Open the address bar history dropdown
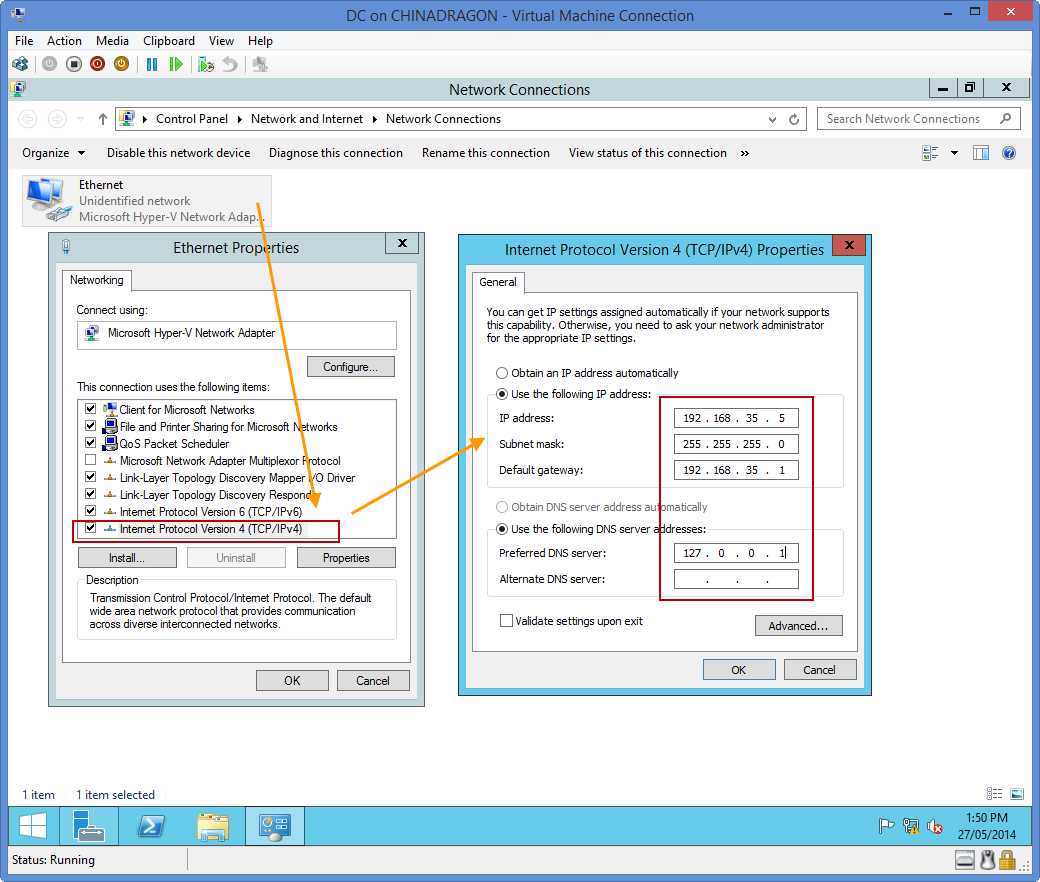This screenshot has height=882, width=1040. (x=772, y=119)
